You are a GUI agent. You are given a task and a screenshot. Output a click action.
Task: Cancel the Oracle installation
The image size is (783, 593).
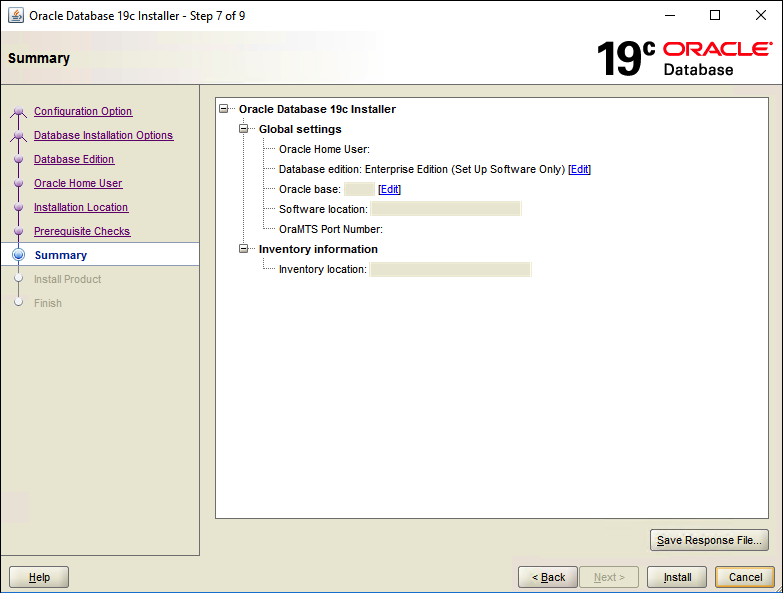[x=745, y=577]
